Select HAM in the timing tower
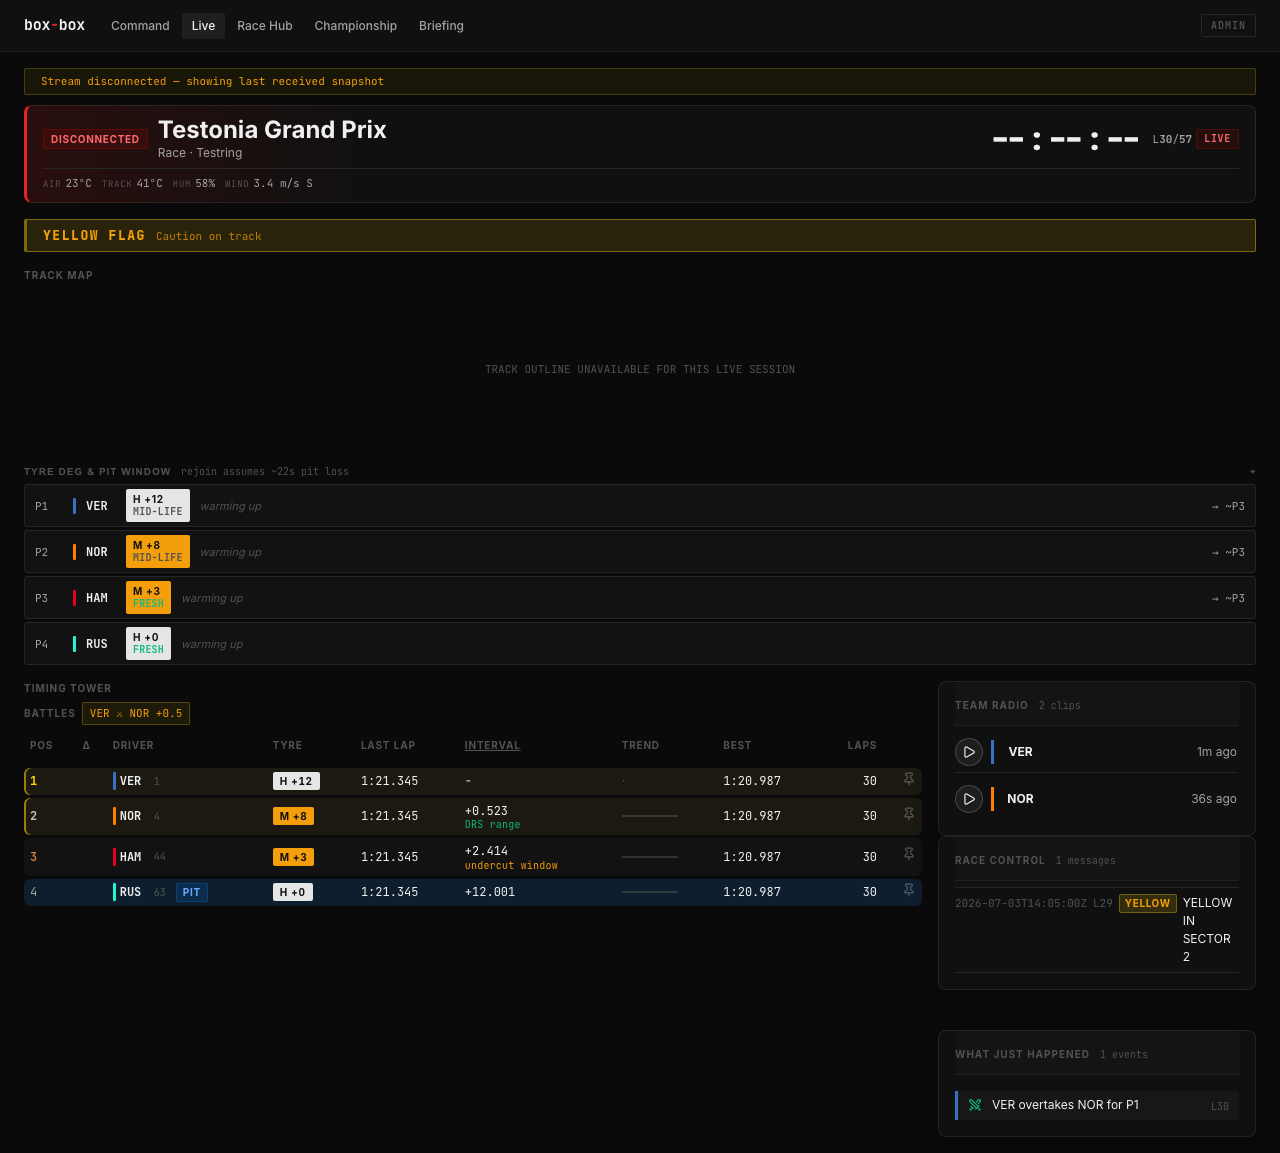 click(x=473, y=857)
